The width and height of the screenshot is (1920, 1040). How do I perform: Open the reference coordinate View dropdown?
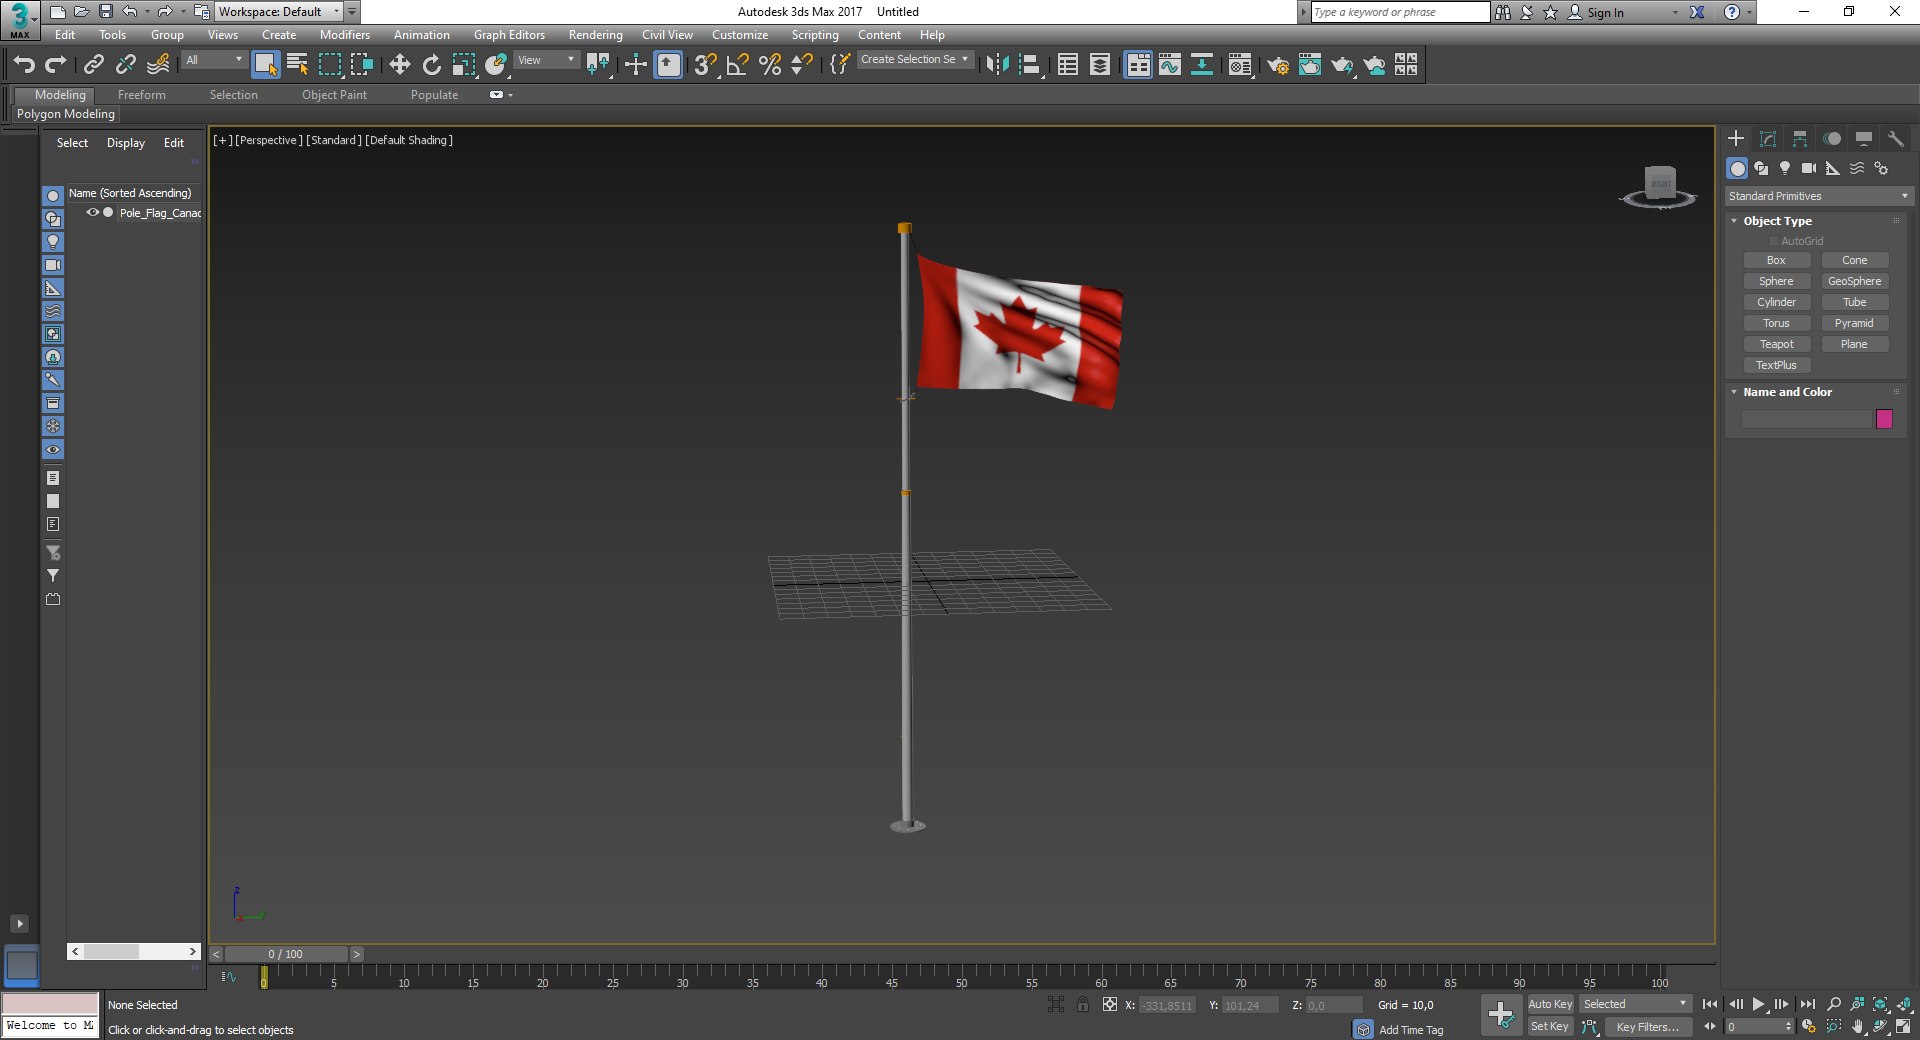[546, 60]
